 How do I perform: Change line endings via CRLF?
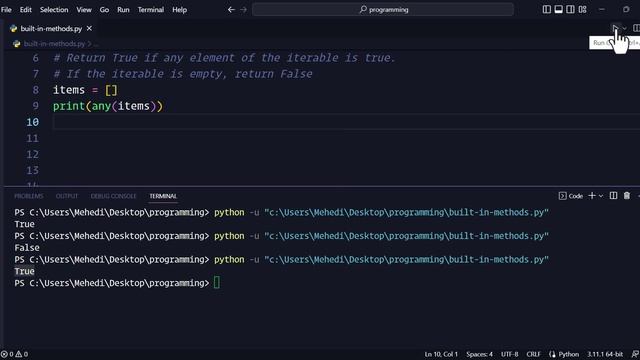tap(533, 354)
